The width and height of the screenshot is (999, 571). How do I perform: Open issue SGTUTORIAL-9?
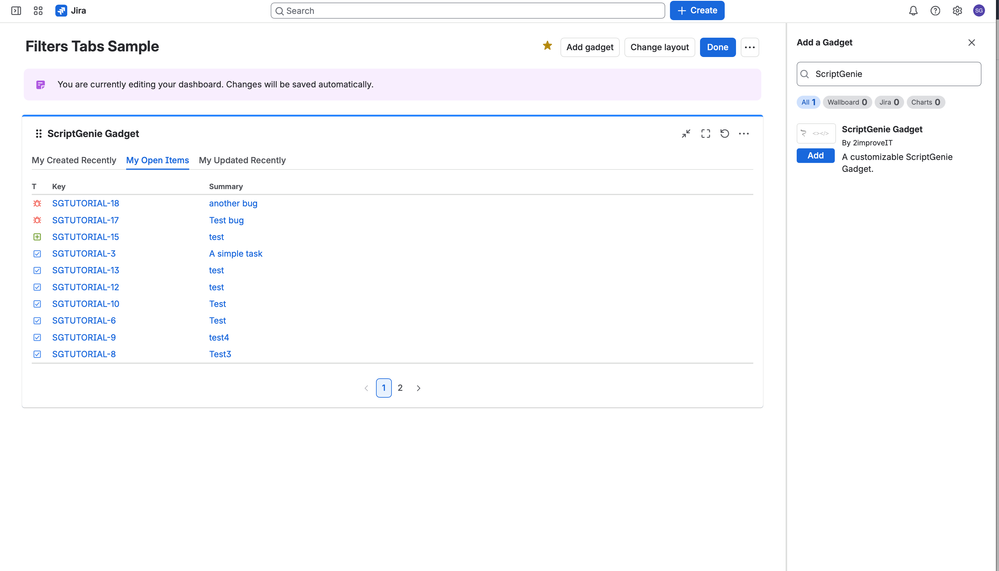(83, 338)
